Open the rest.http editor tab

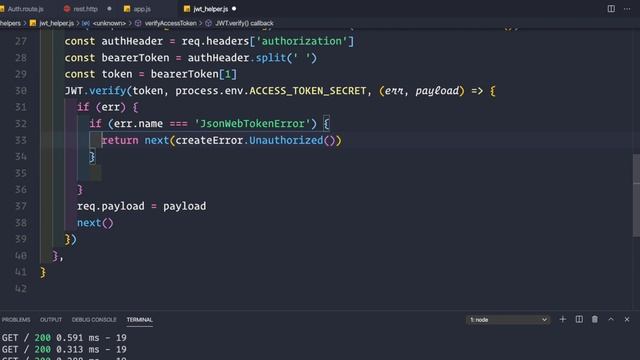pos(85,9)
